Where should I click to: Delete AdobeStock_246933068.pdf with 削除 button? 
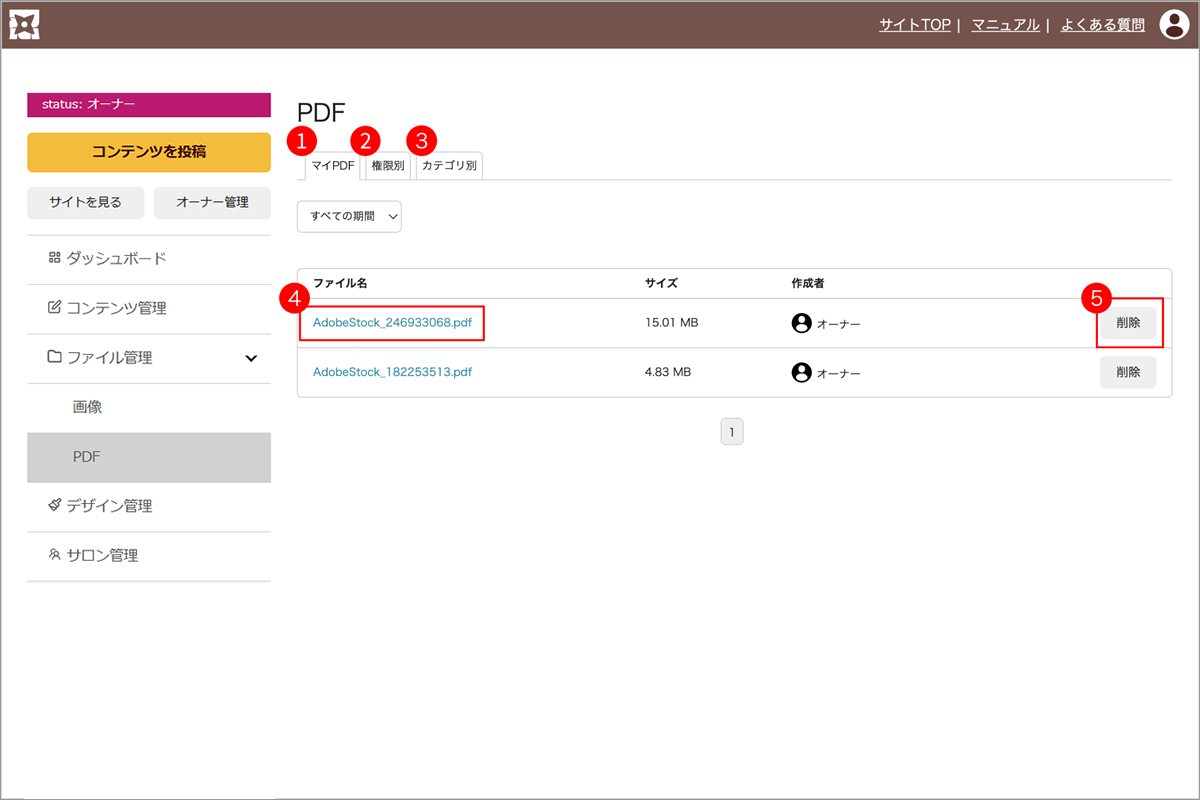(x=1128, y=323)
